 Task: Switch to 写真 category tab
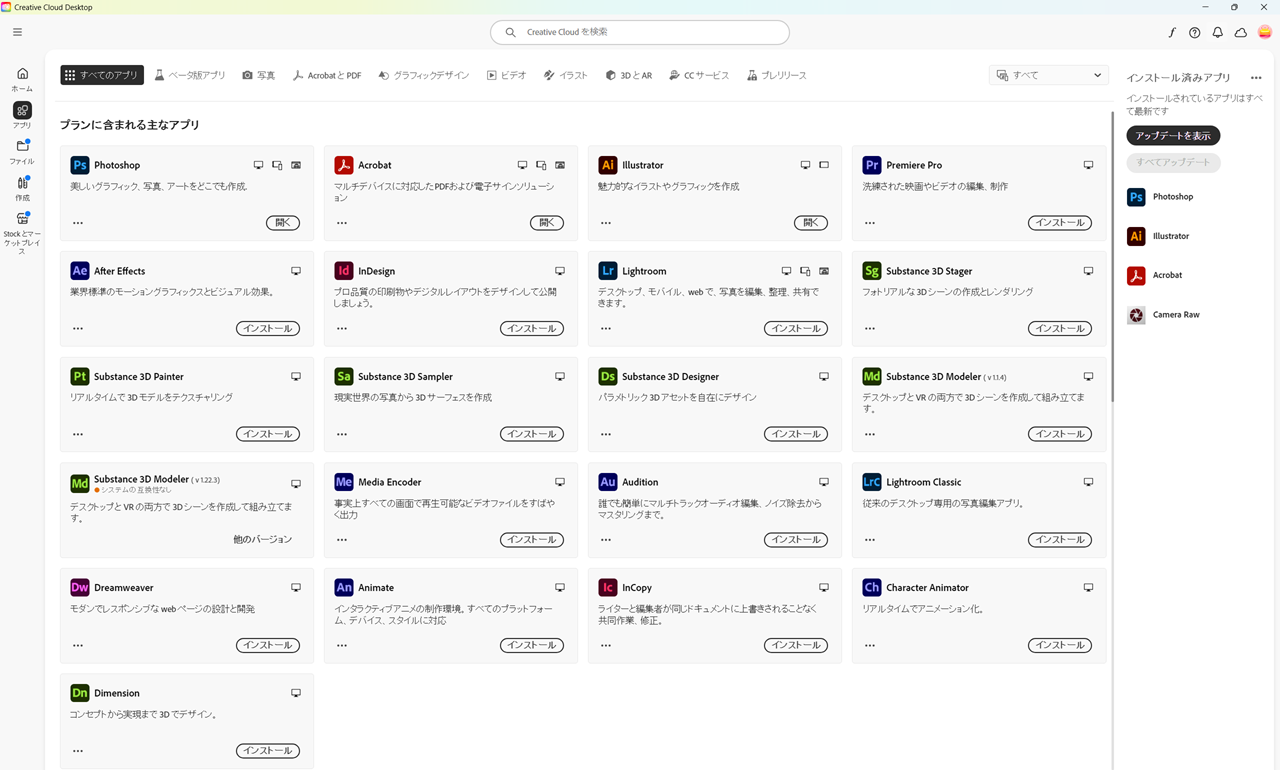pos(259,75)
